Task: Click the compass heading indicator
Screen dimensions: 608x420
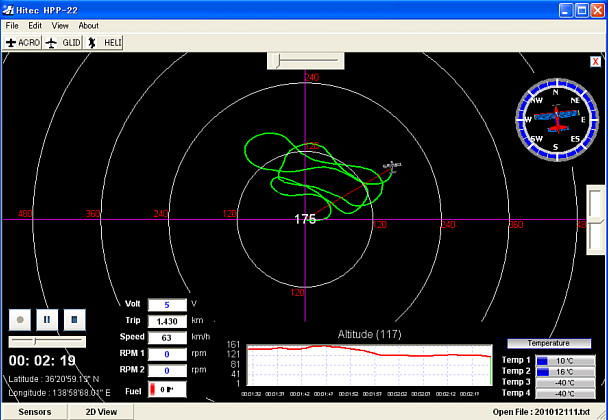Action: 549,115
